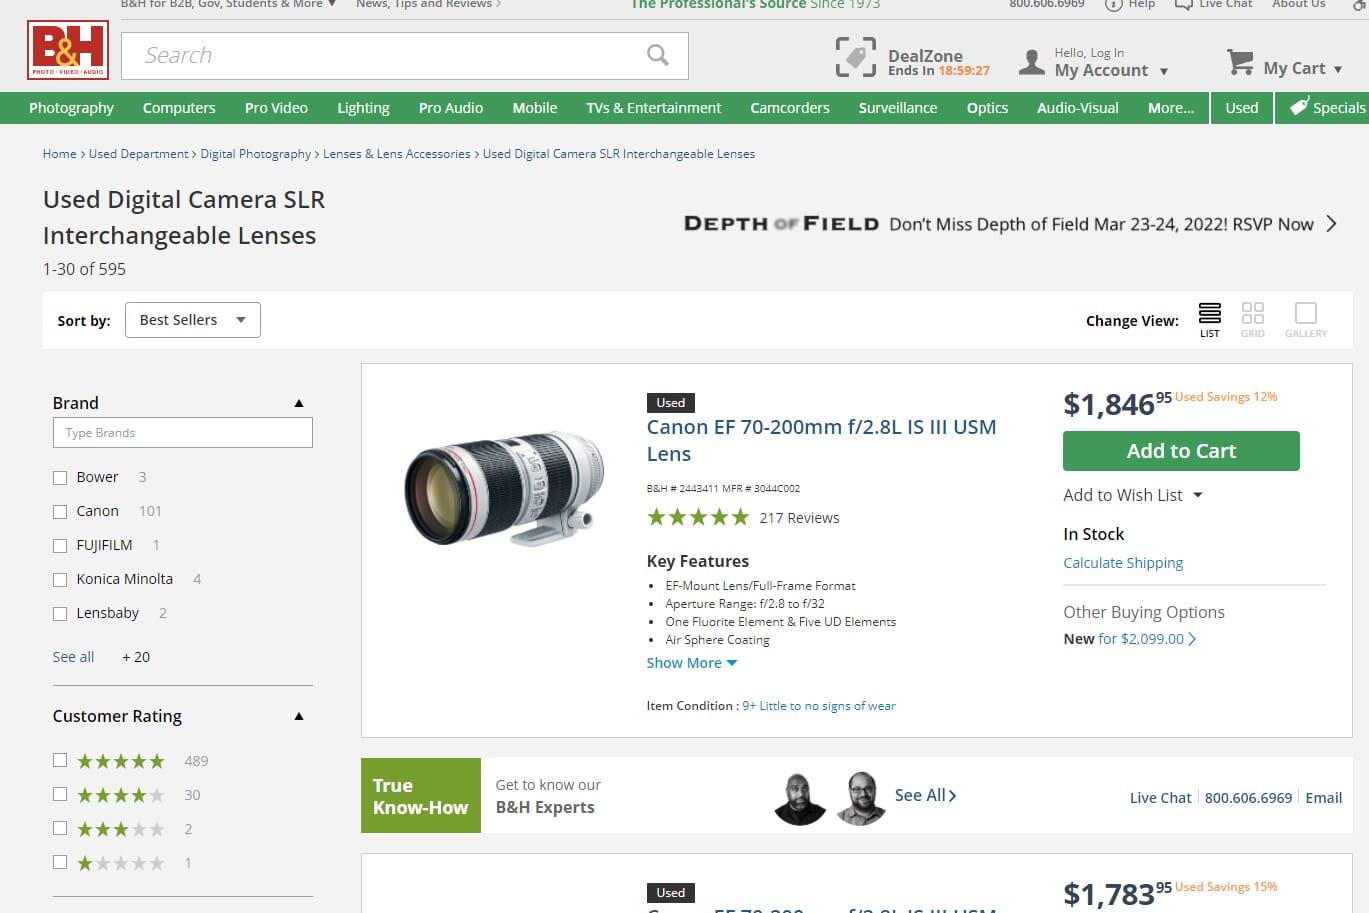
Task: Go to Digital Photography breadcrumb
Action: (256, 154)
